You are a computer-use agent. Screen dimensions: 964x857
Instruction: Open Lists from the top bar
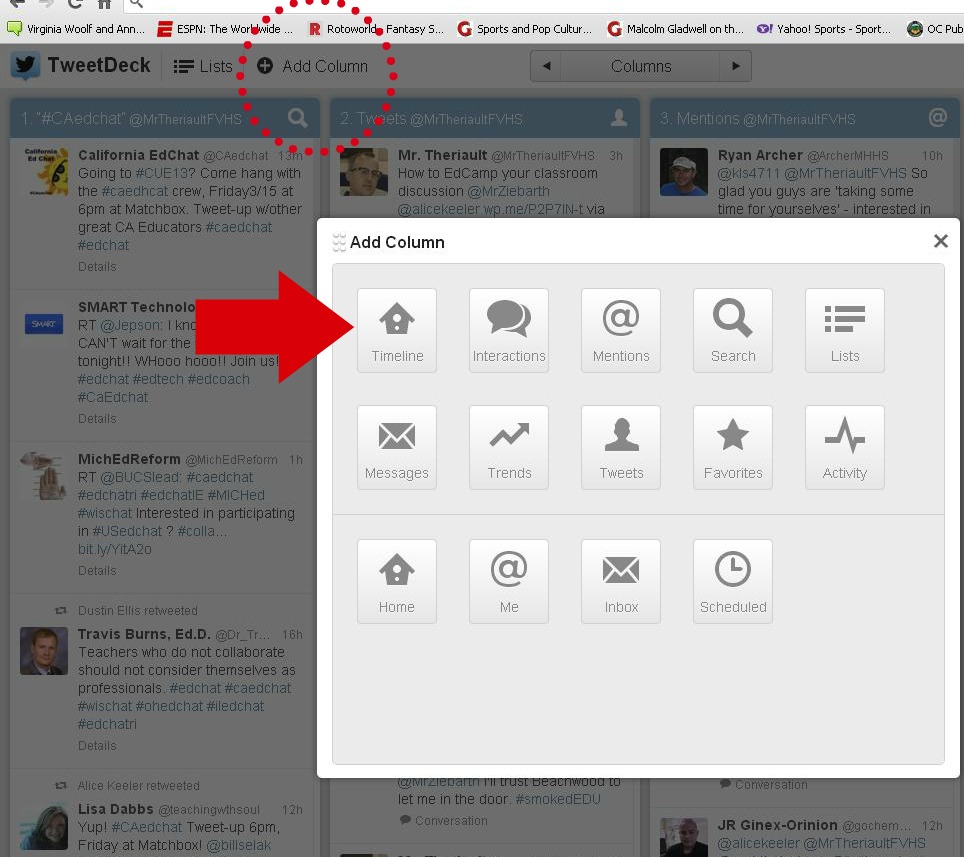[x=203, y=67]
